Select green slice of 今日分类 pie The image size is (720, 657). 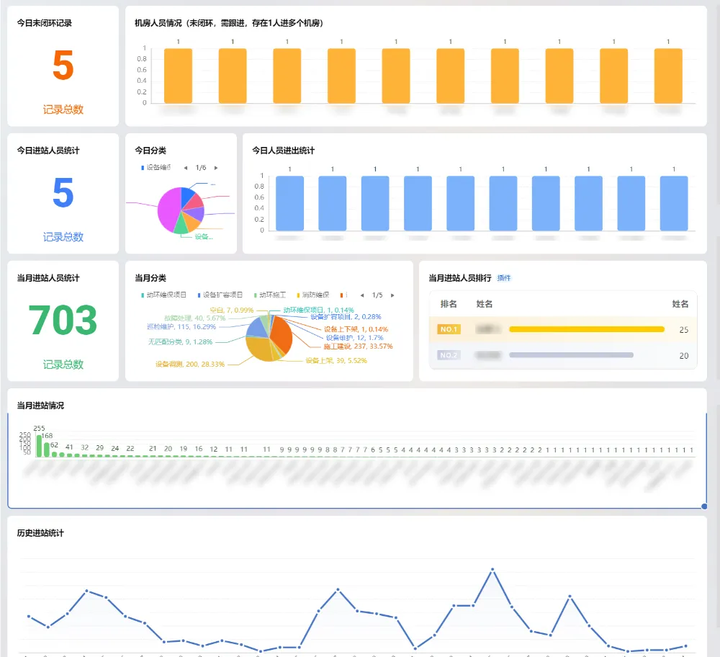181,225
